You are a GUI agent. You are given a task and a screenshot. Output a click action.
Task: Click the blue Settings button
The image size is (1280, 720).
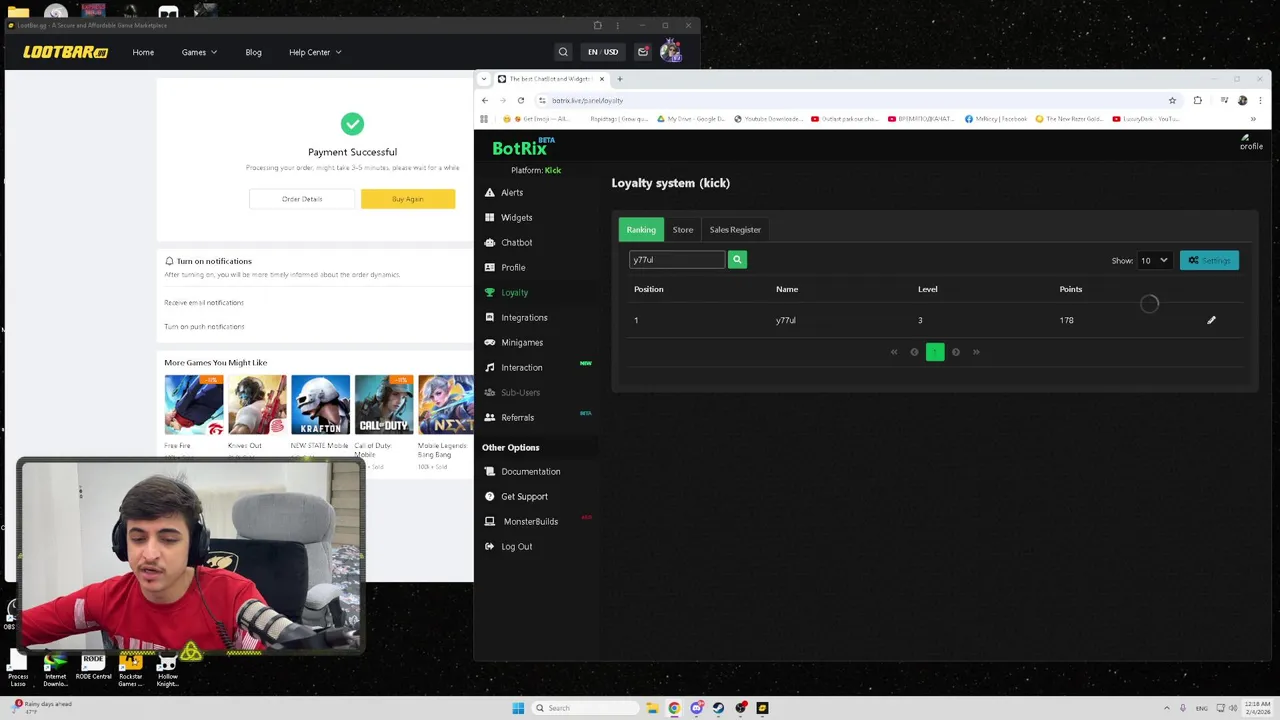tap(1209, 260)
